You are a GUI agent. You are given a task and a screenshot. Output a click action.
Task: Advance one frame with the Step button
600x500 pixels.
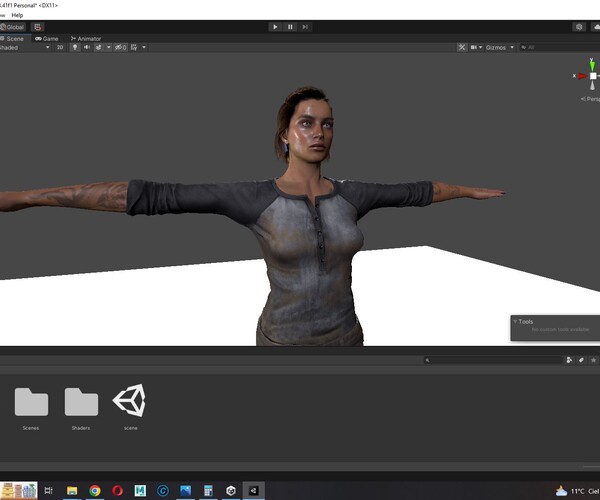coord(305,27)
